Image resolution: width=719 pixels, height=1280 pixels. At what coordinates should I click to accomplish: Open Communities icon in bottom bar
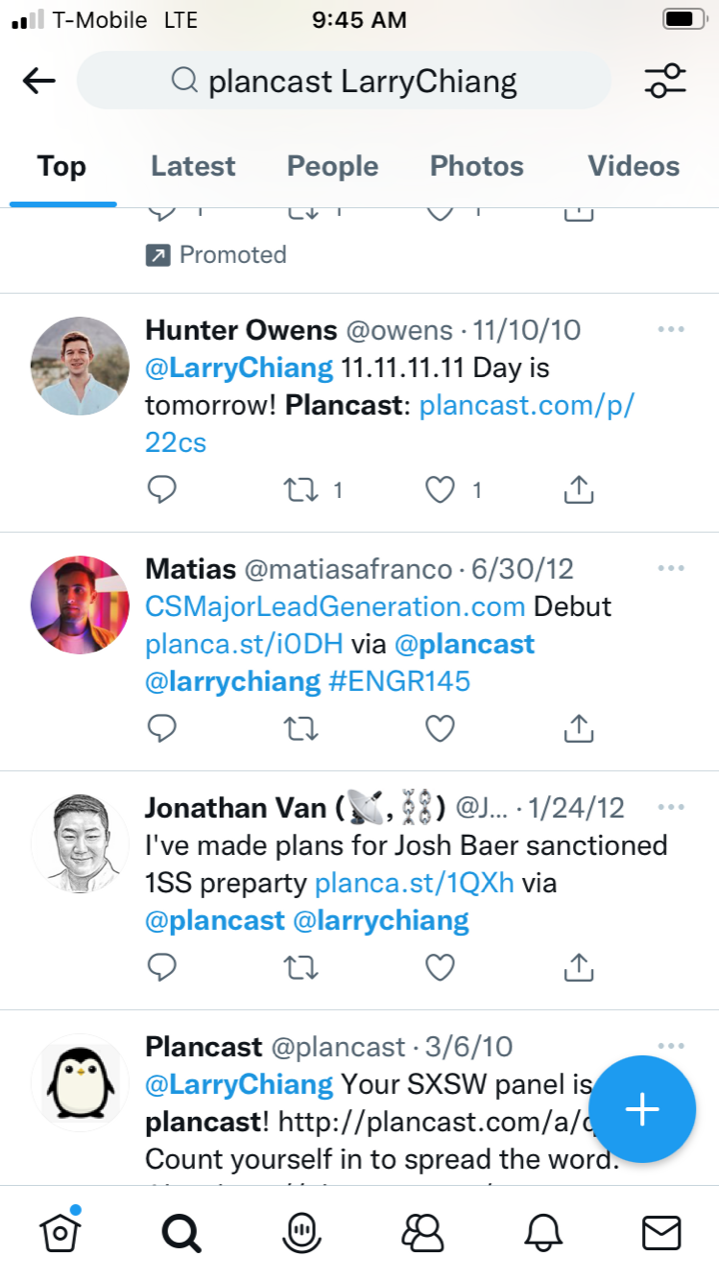click(422, 1234)
